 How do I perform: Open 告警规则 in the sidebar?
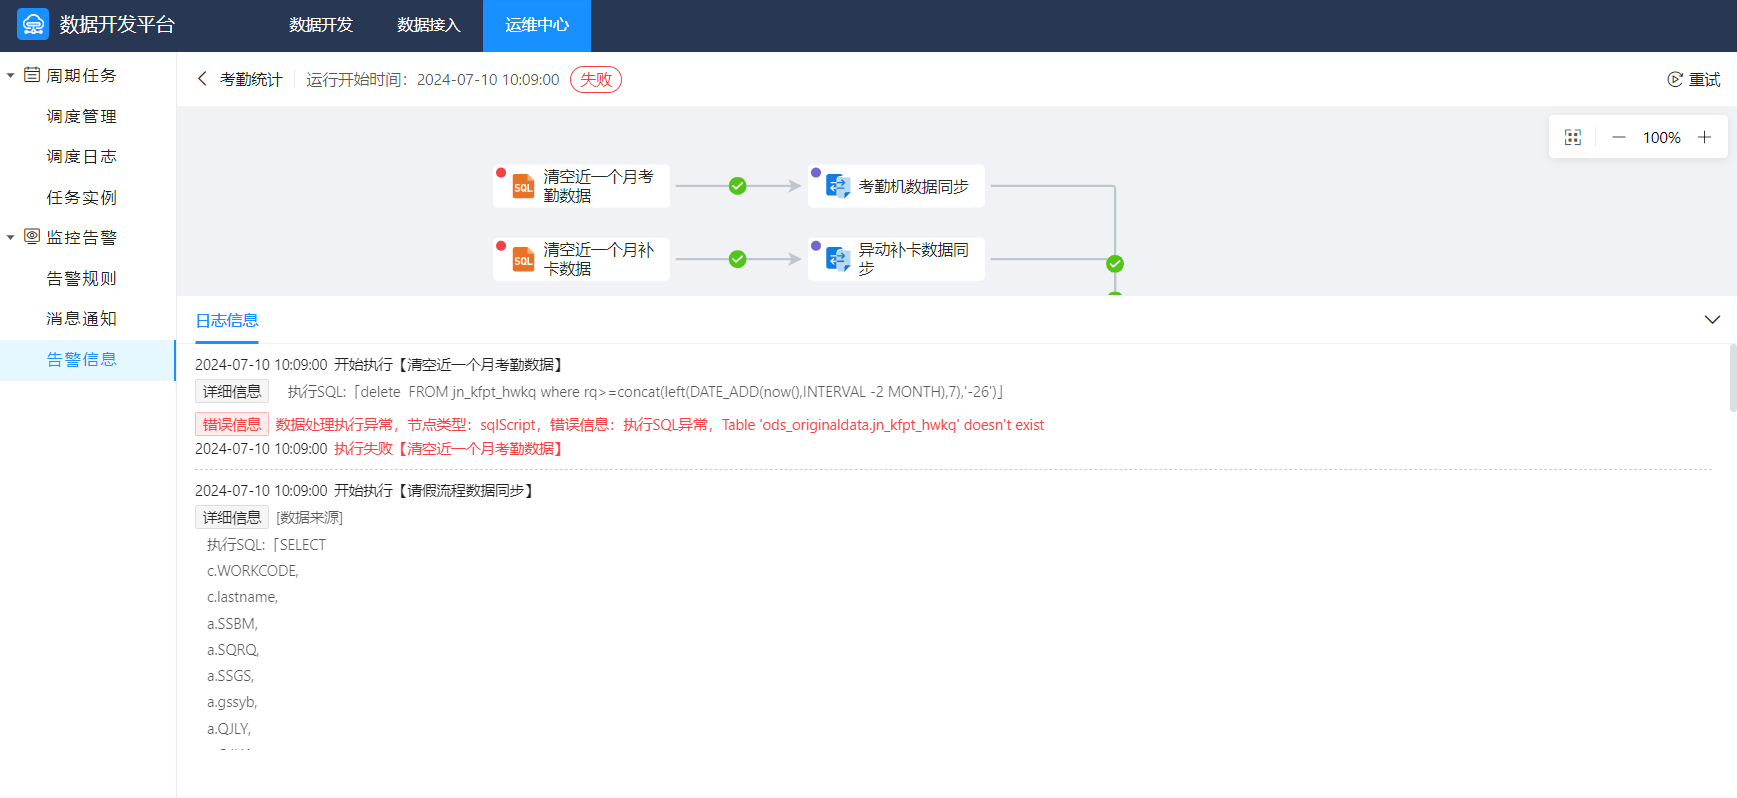click(82, 279)
